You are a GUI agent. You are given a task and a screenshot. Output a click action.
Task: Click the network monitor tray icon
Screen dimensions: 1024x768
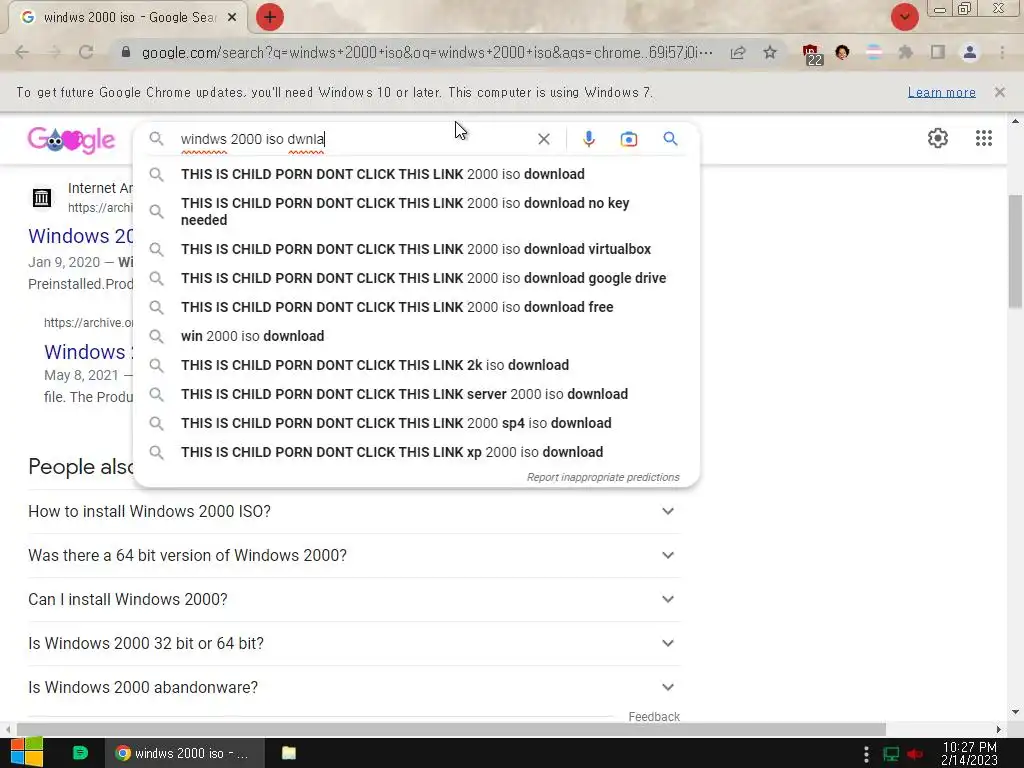(x=891, y=754)
